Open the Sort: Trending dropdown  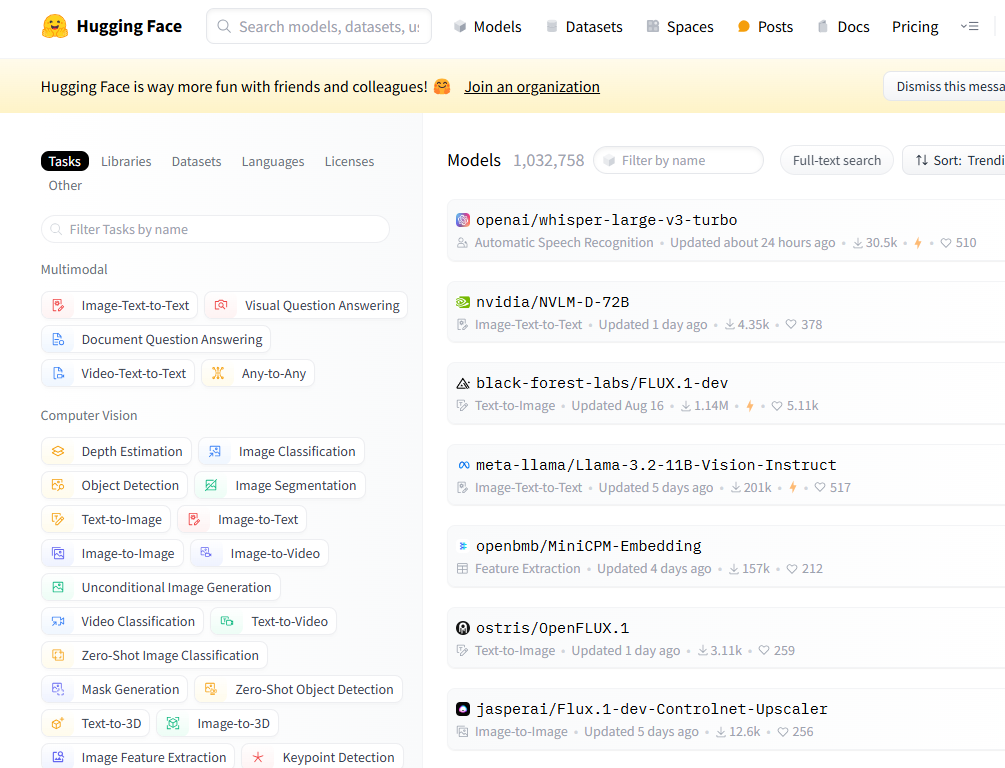(x=955, y=160)
